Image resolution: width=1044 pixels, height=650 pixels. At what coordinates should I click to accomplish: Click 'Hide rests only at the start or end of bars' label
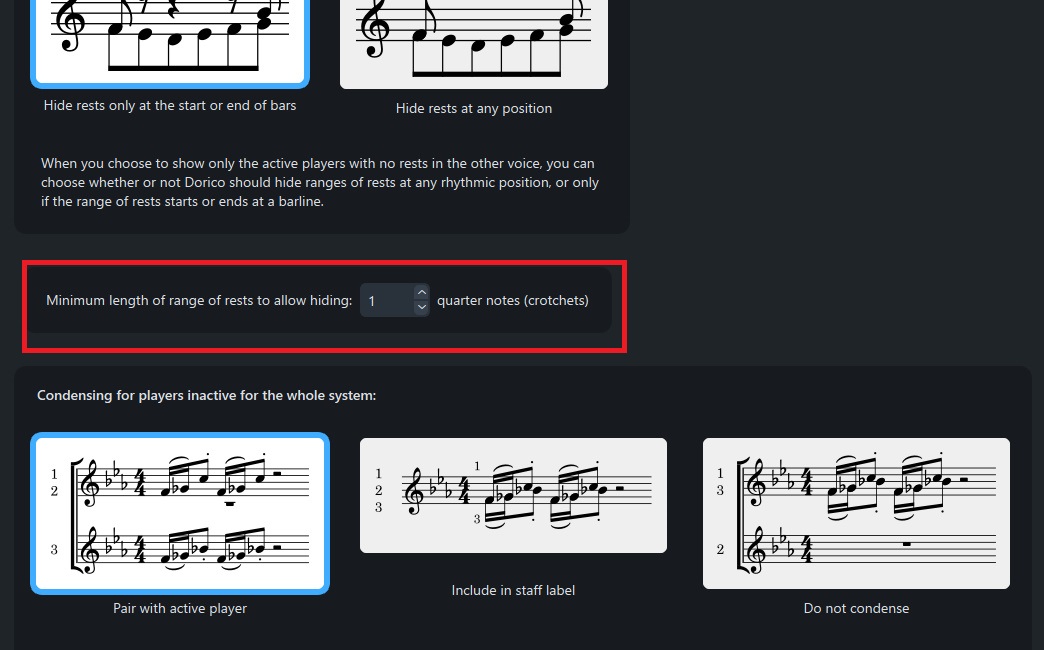click(170, 105)
